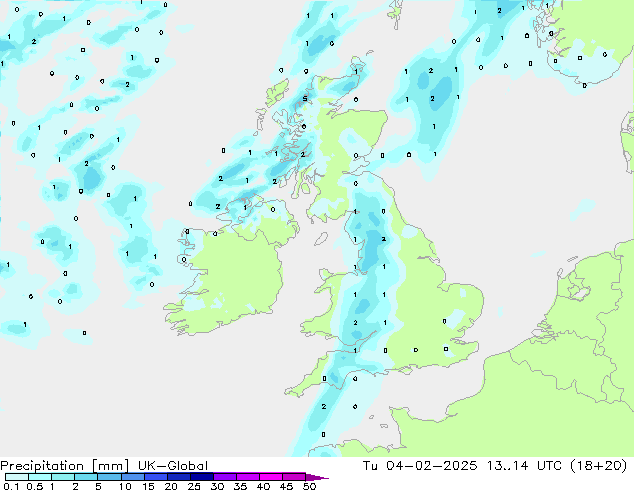This screenshot has height=490, width=634.
Task: Select the 5–10 mm legend color swatch
Action: [x=109, y=477]
